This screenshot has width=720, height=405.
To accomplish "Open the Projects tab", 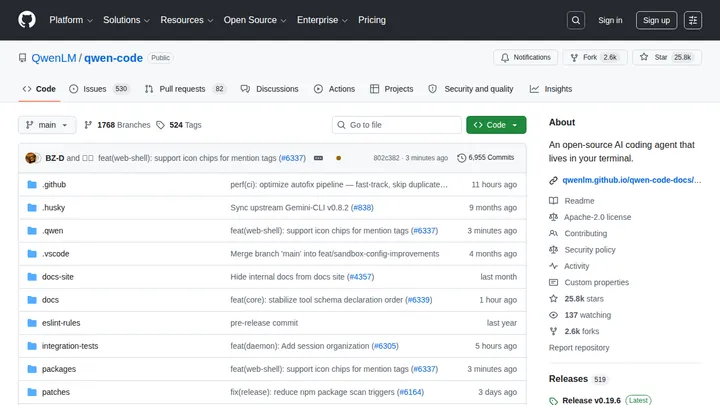I will 392,89.
